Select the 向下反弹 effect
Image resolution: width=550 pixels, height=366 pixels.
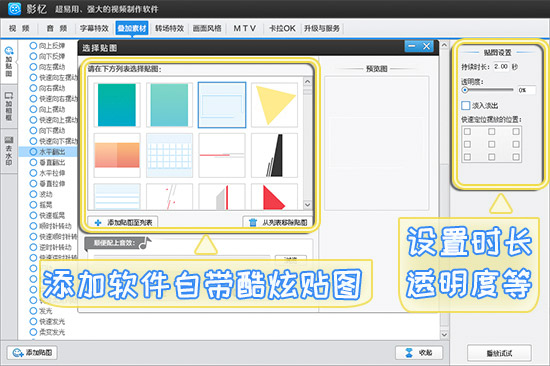point(48,56)
